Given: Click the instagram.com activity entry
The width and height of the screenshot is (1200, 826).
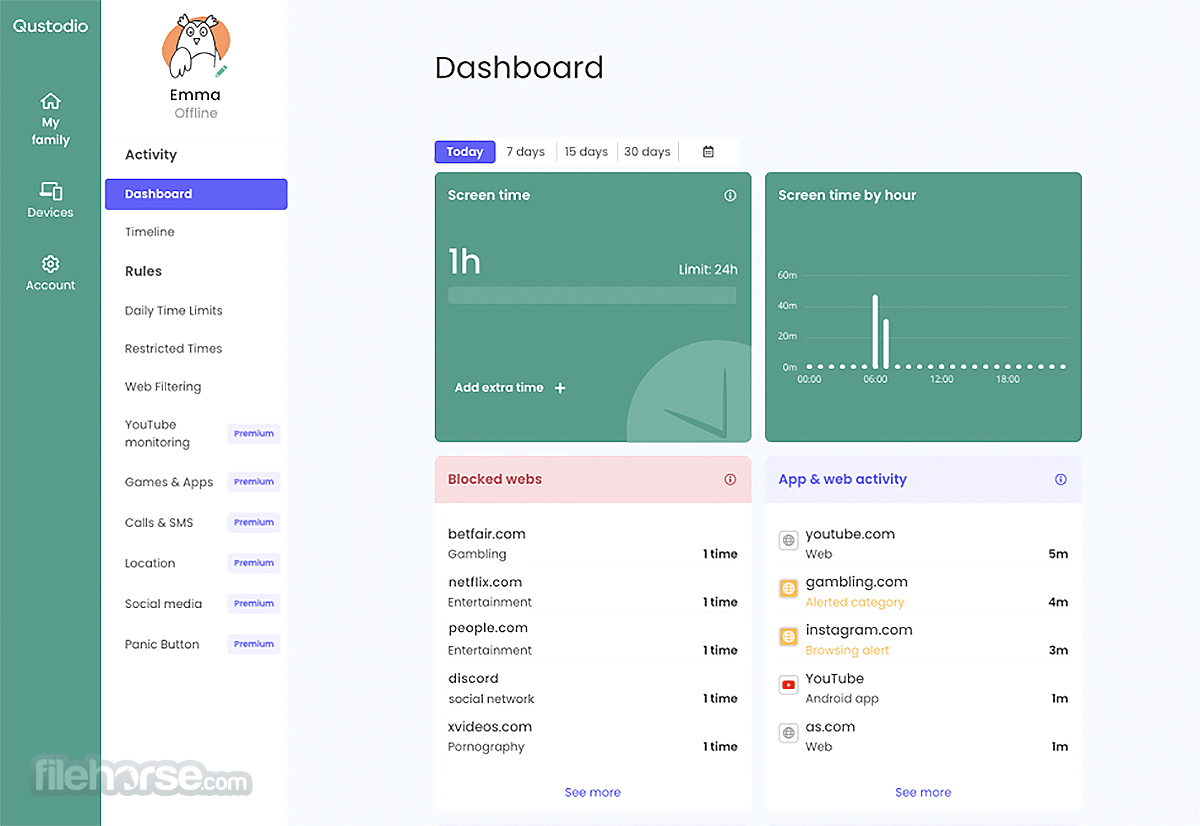Looking at the screenshot, I should click(x=923, y=640).
